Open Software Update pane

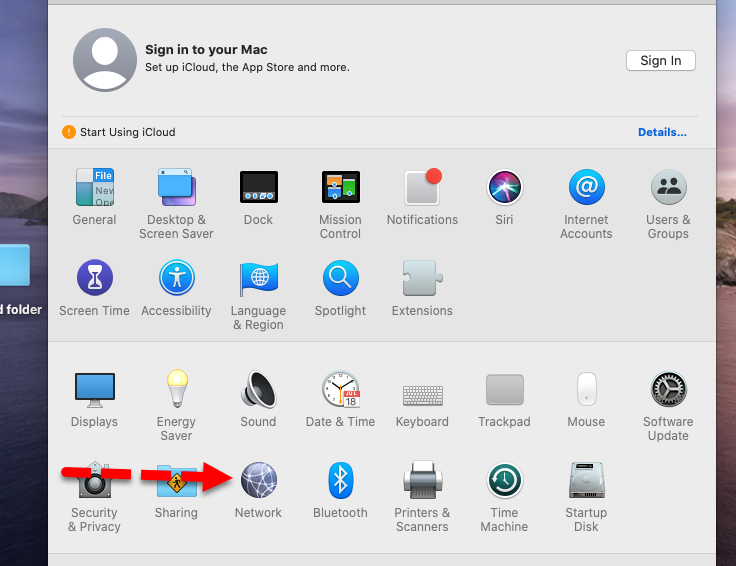click(668, 390)
